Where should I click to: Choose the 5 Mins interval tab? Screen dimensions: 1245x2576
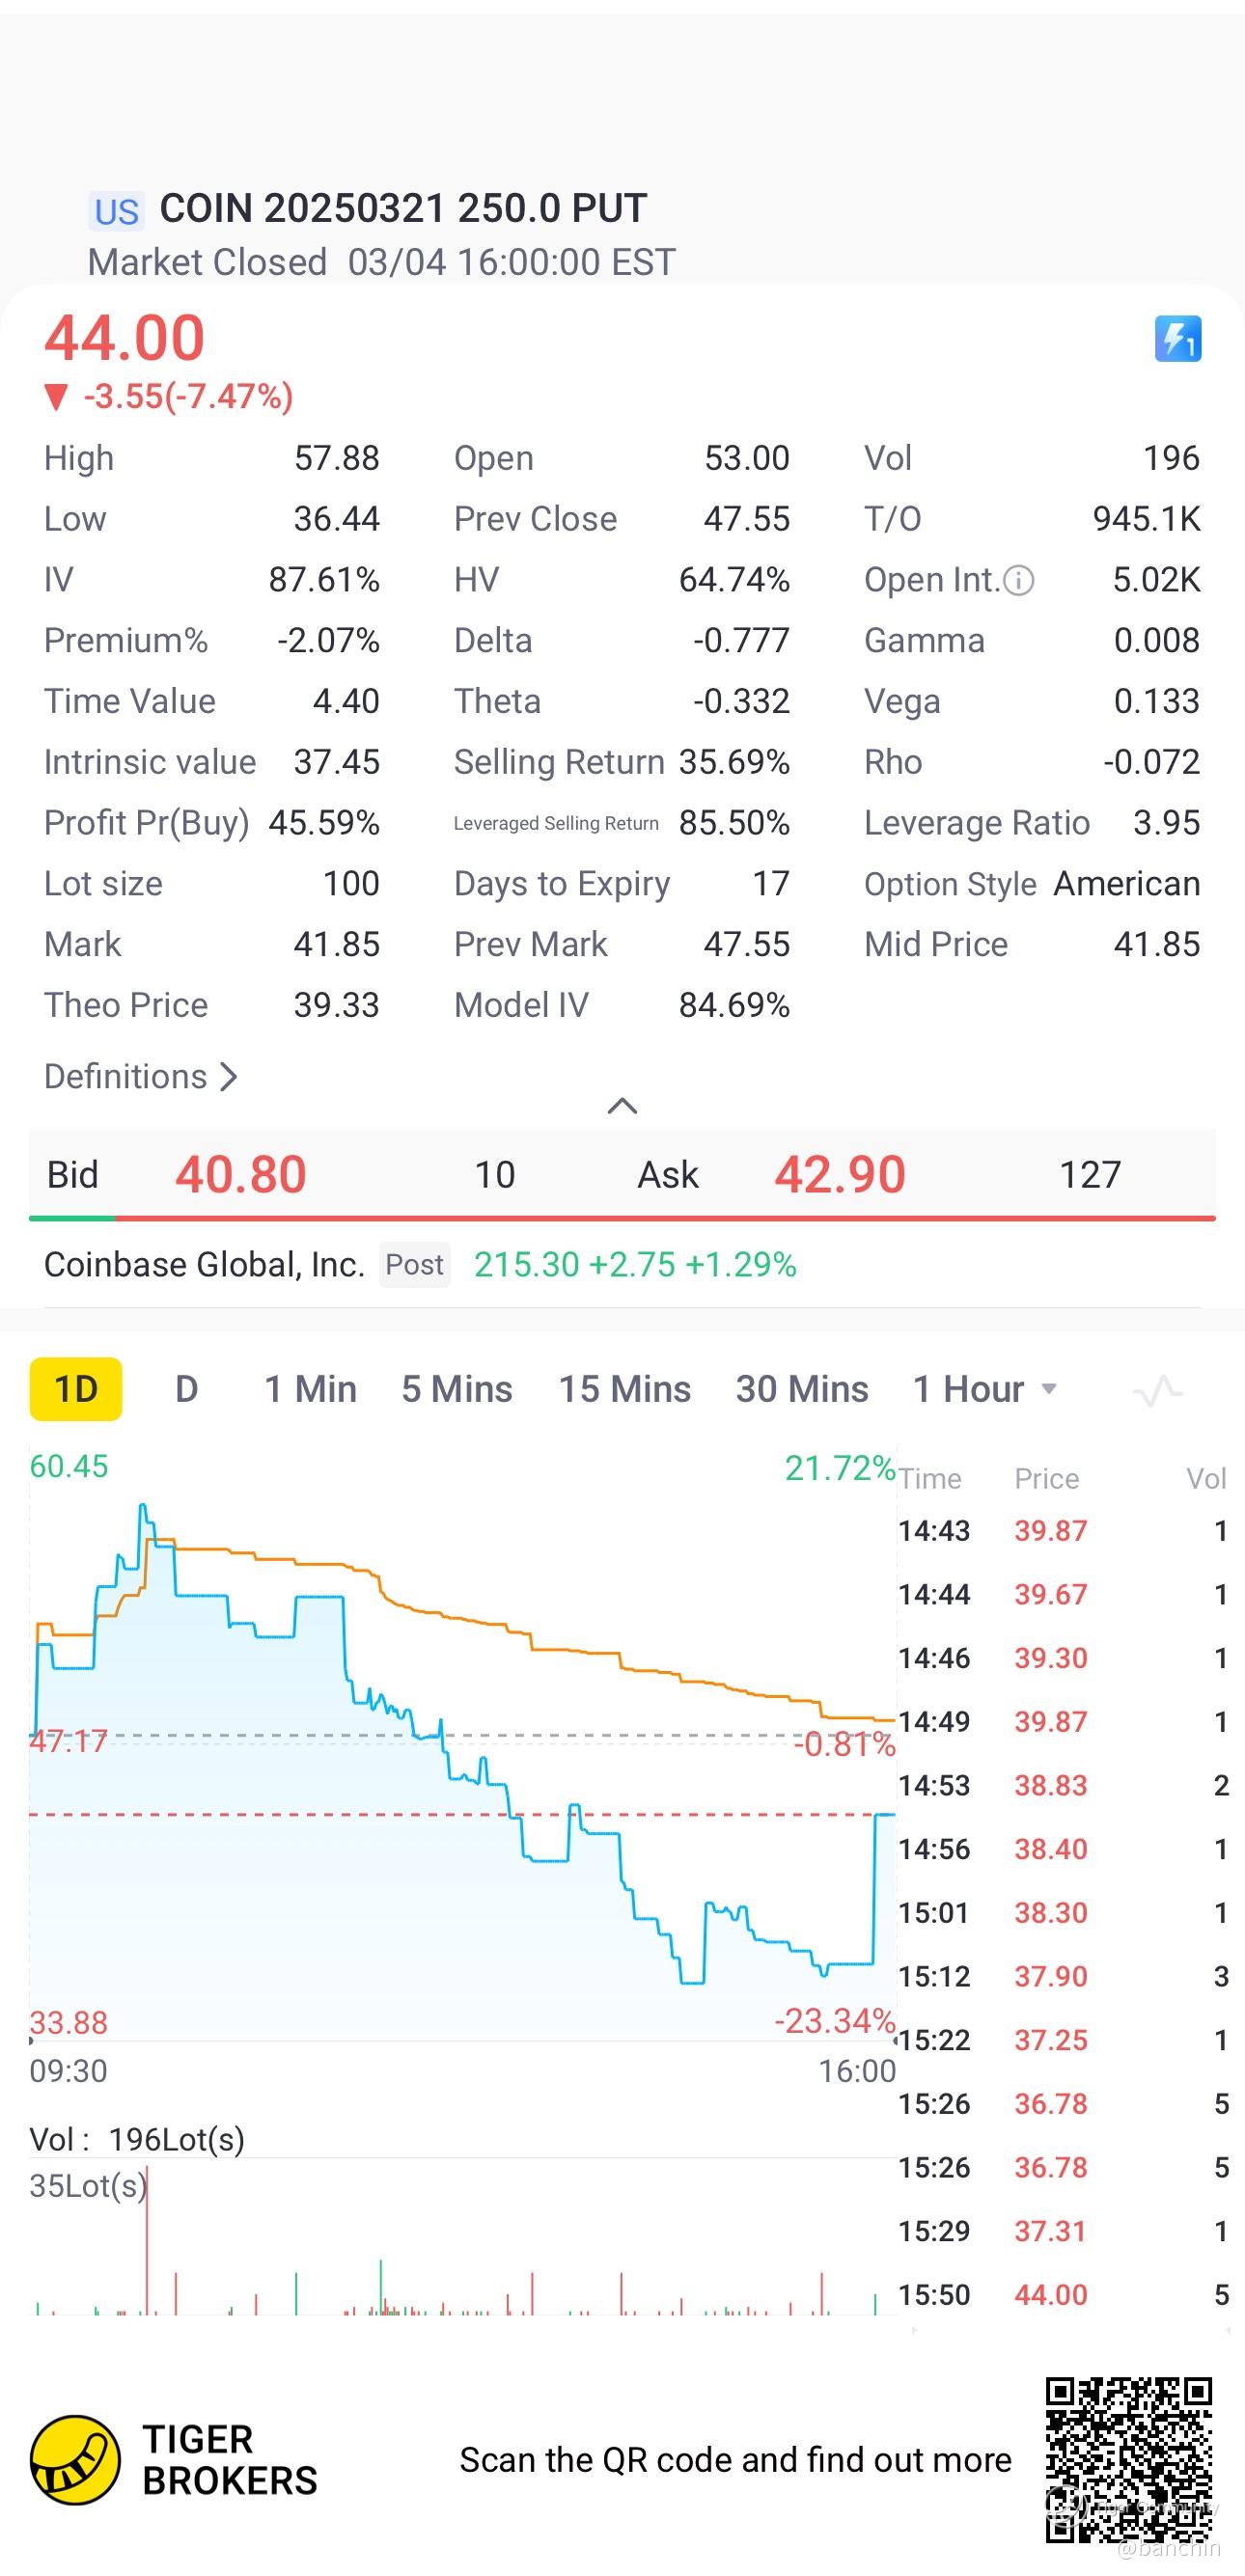click(x=457, y=1389)
